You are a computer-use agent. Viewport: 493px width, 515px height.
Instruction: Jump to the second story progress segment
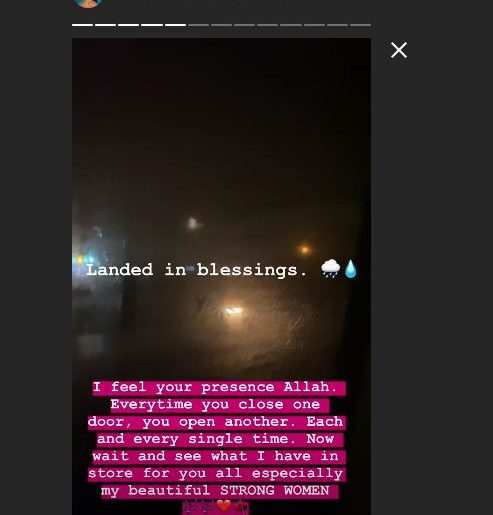[x=105, y=25]
